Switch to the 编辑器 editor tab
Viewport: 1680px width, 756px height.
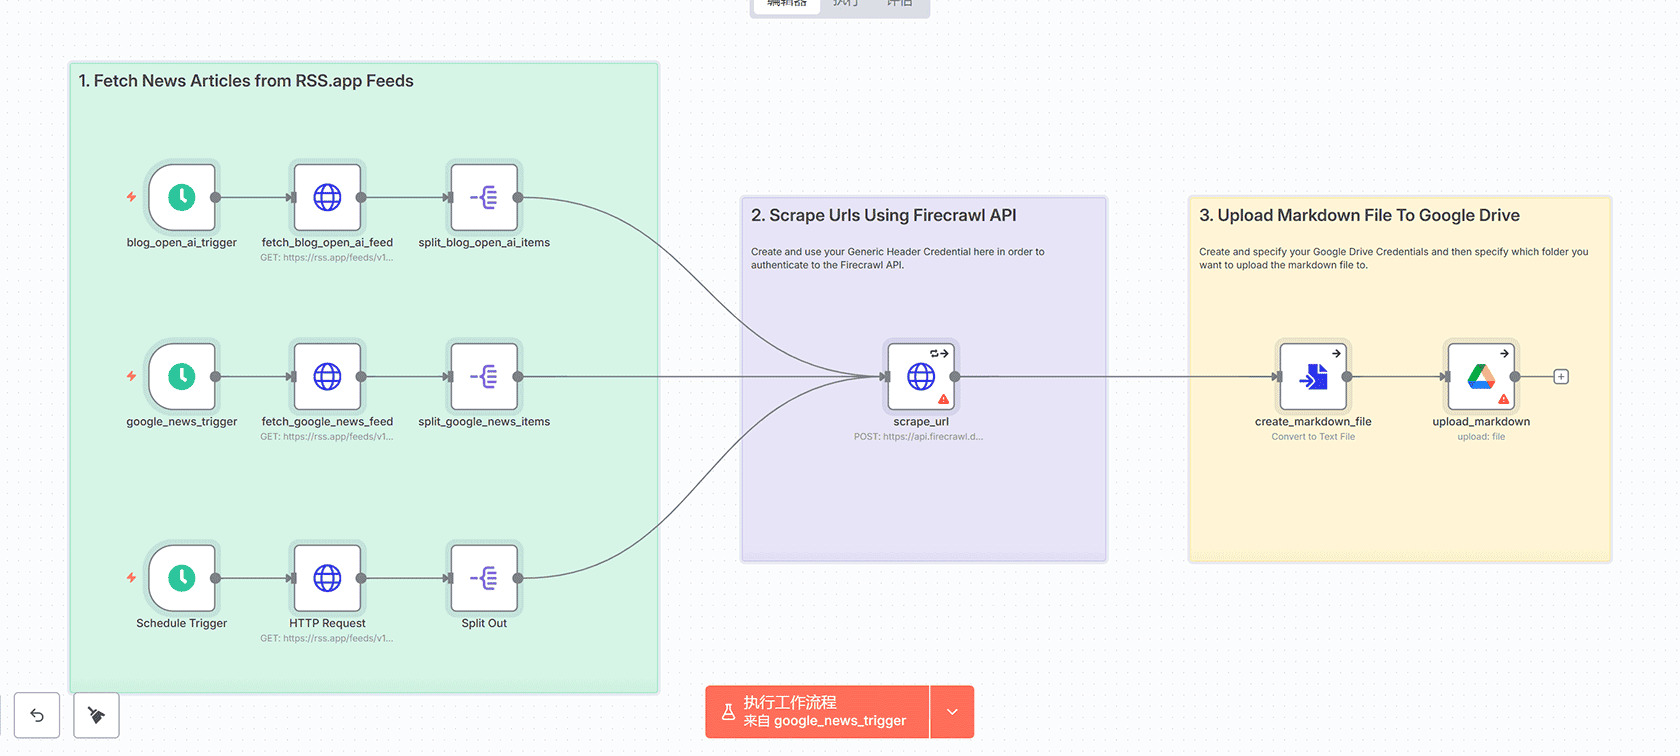[786, 4]
